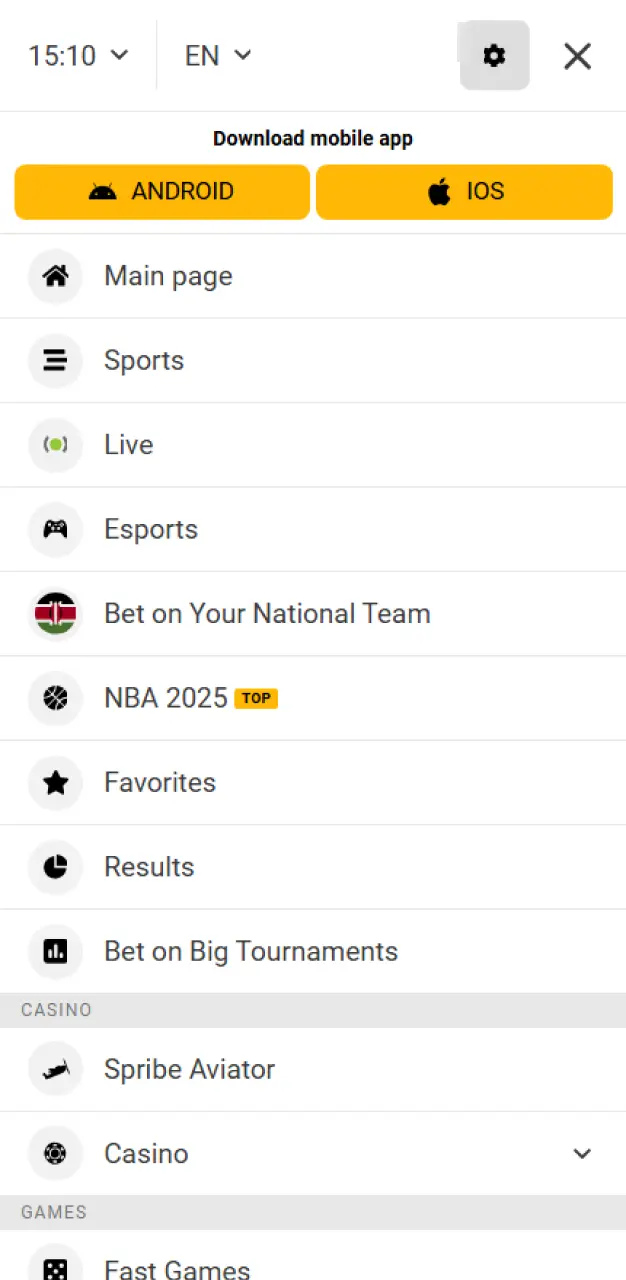Open Bet on Big Tournaments menu item

click(x=251, y=951)
